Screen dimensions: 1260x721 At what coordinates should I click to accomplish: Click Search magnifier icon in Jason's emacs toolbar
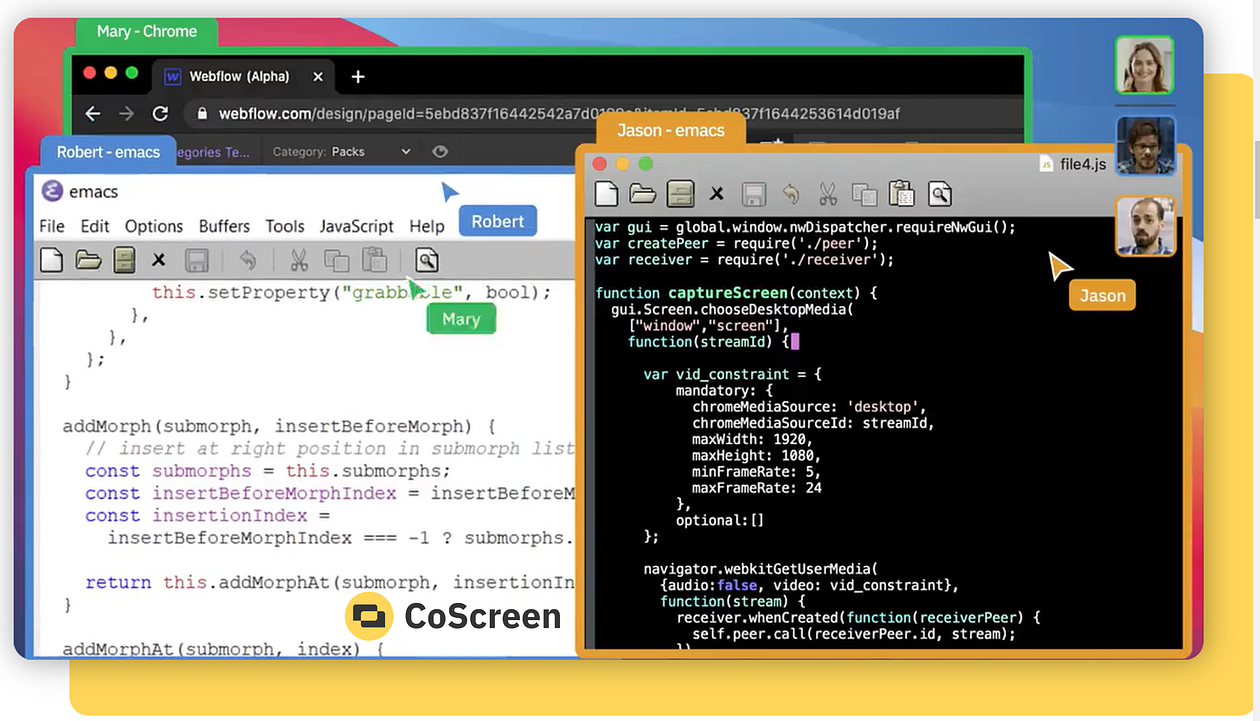pyautogui.click(x=939, y=194)
